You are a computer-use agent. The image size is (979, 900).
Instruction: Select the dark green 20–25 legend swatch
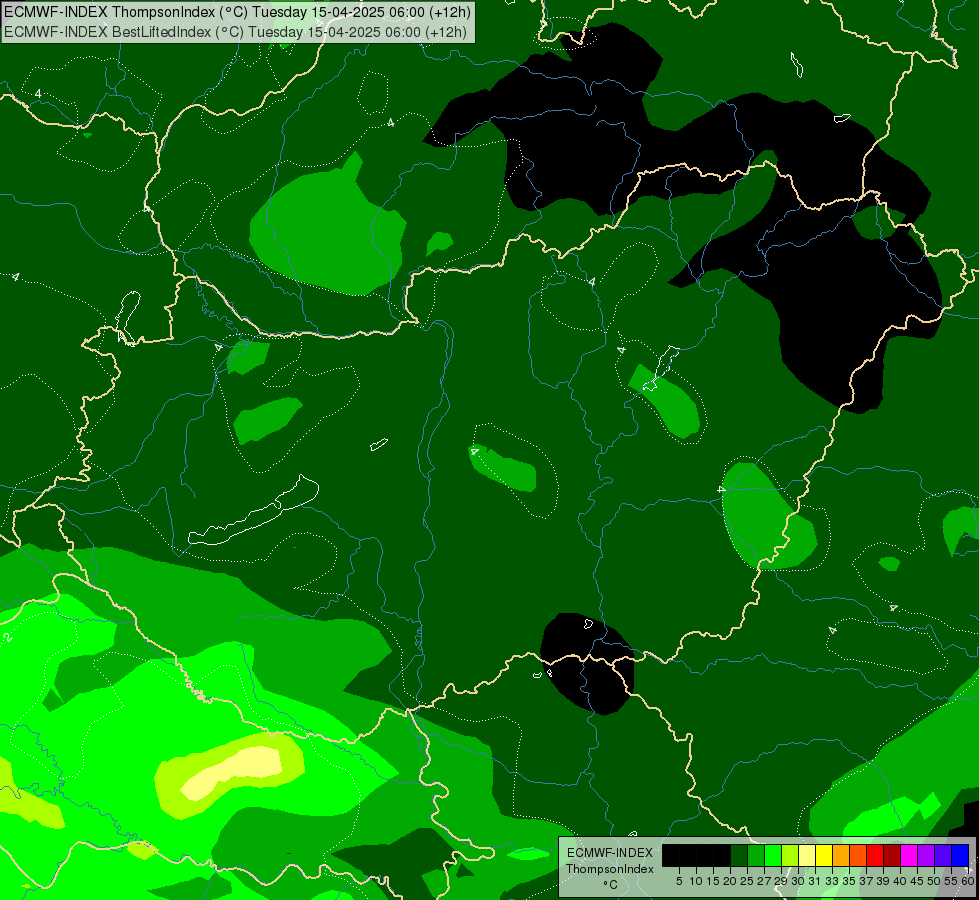pyautogui.click(x=739, y=856)
